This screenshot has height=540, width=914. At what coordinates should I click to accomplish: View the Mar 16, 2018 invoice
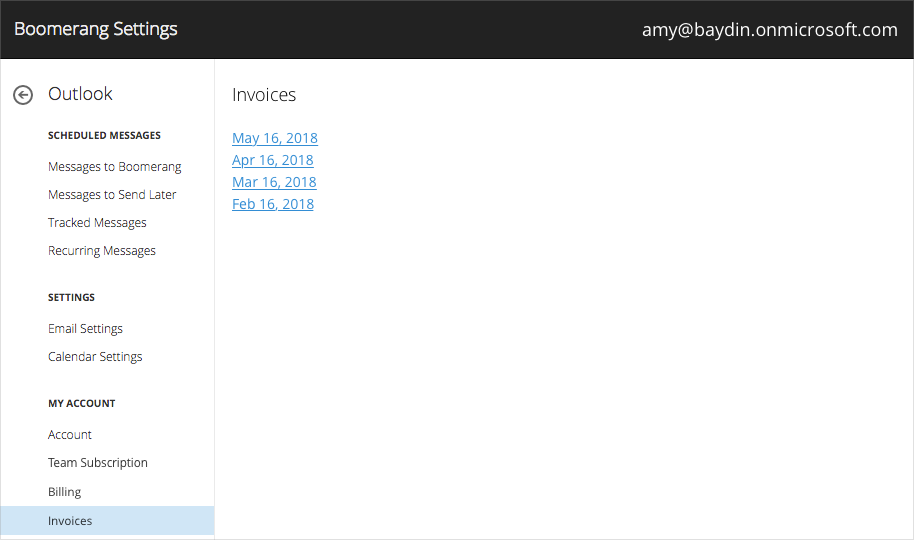pyautogui.click(x=274, y=182)
